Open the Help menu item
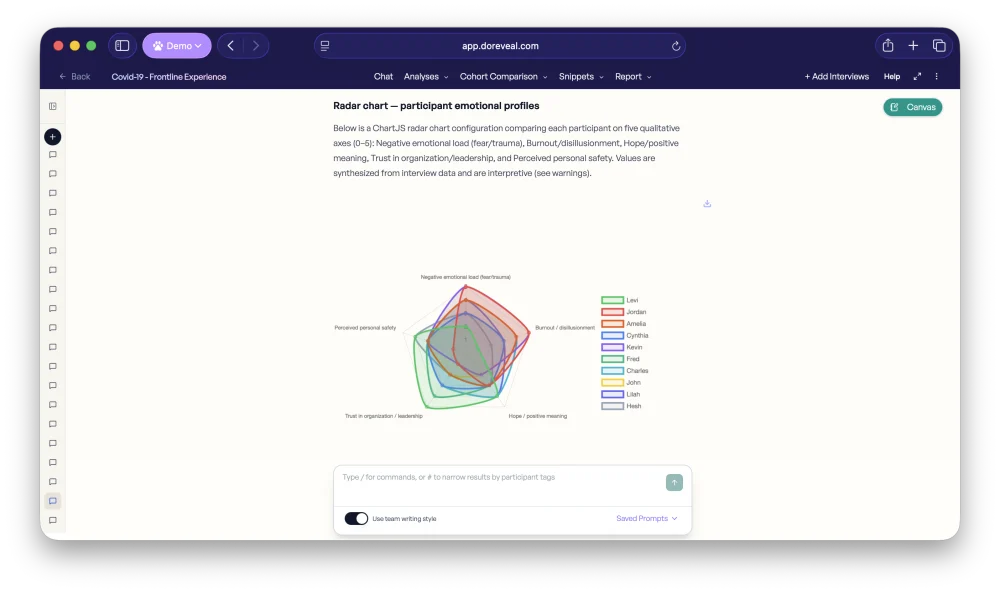1000x593 pixels. [x=892, y=77]
